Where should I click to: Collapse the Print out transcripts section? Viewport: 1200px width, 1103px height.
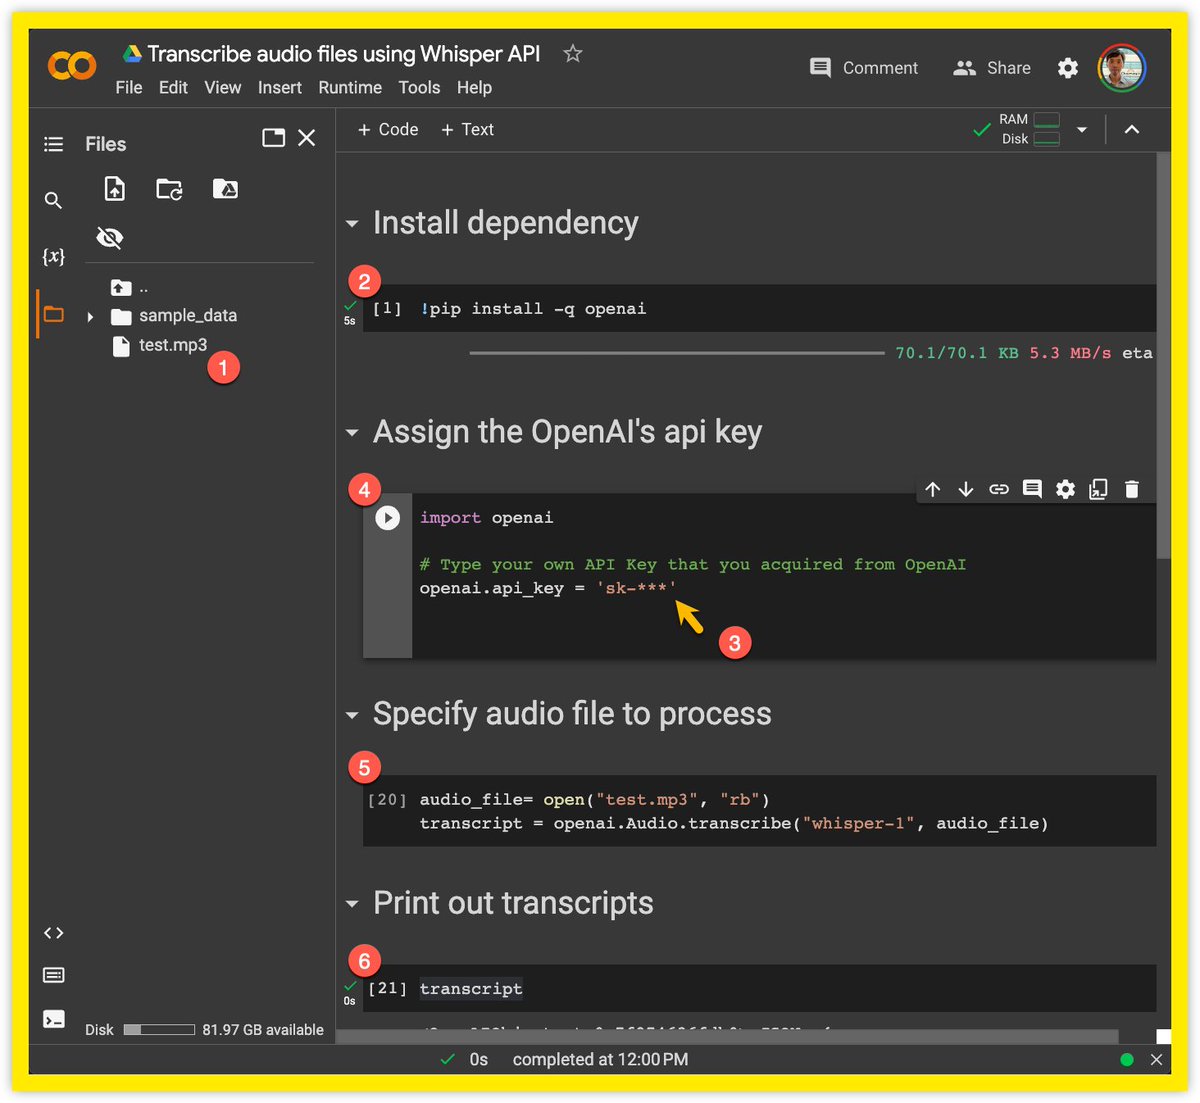click(x=352, y=904)
